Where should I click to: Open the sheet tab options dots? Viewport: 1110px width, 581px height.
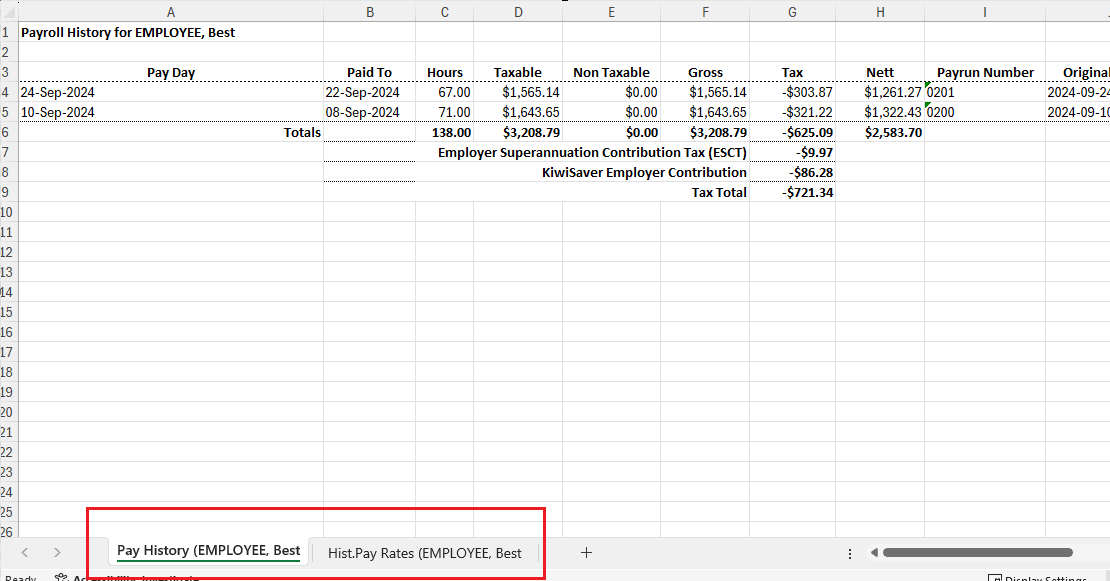click(x=849, y=553)
